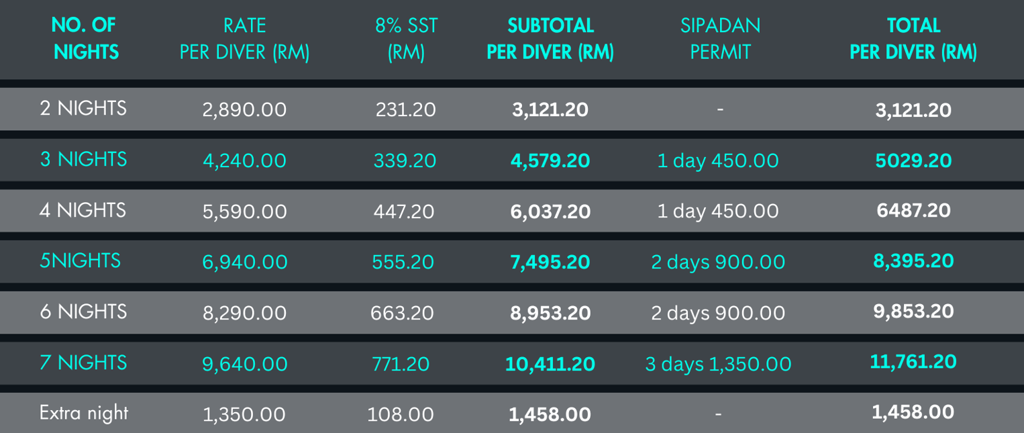Image resolution: width=1024 pixels, height=433 pixels.
Task: Click the "2 NIGHTS" row label
Action: (x=83, y=108)
